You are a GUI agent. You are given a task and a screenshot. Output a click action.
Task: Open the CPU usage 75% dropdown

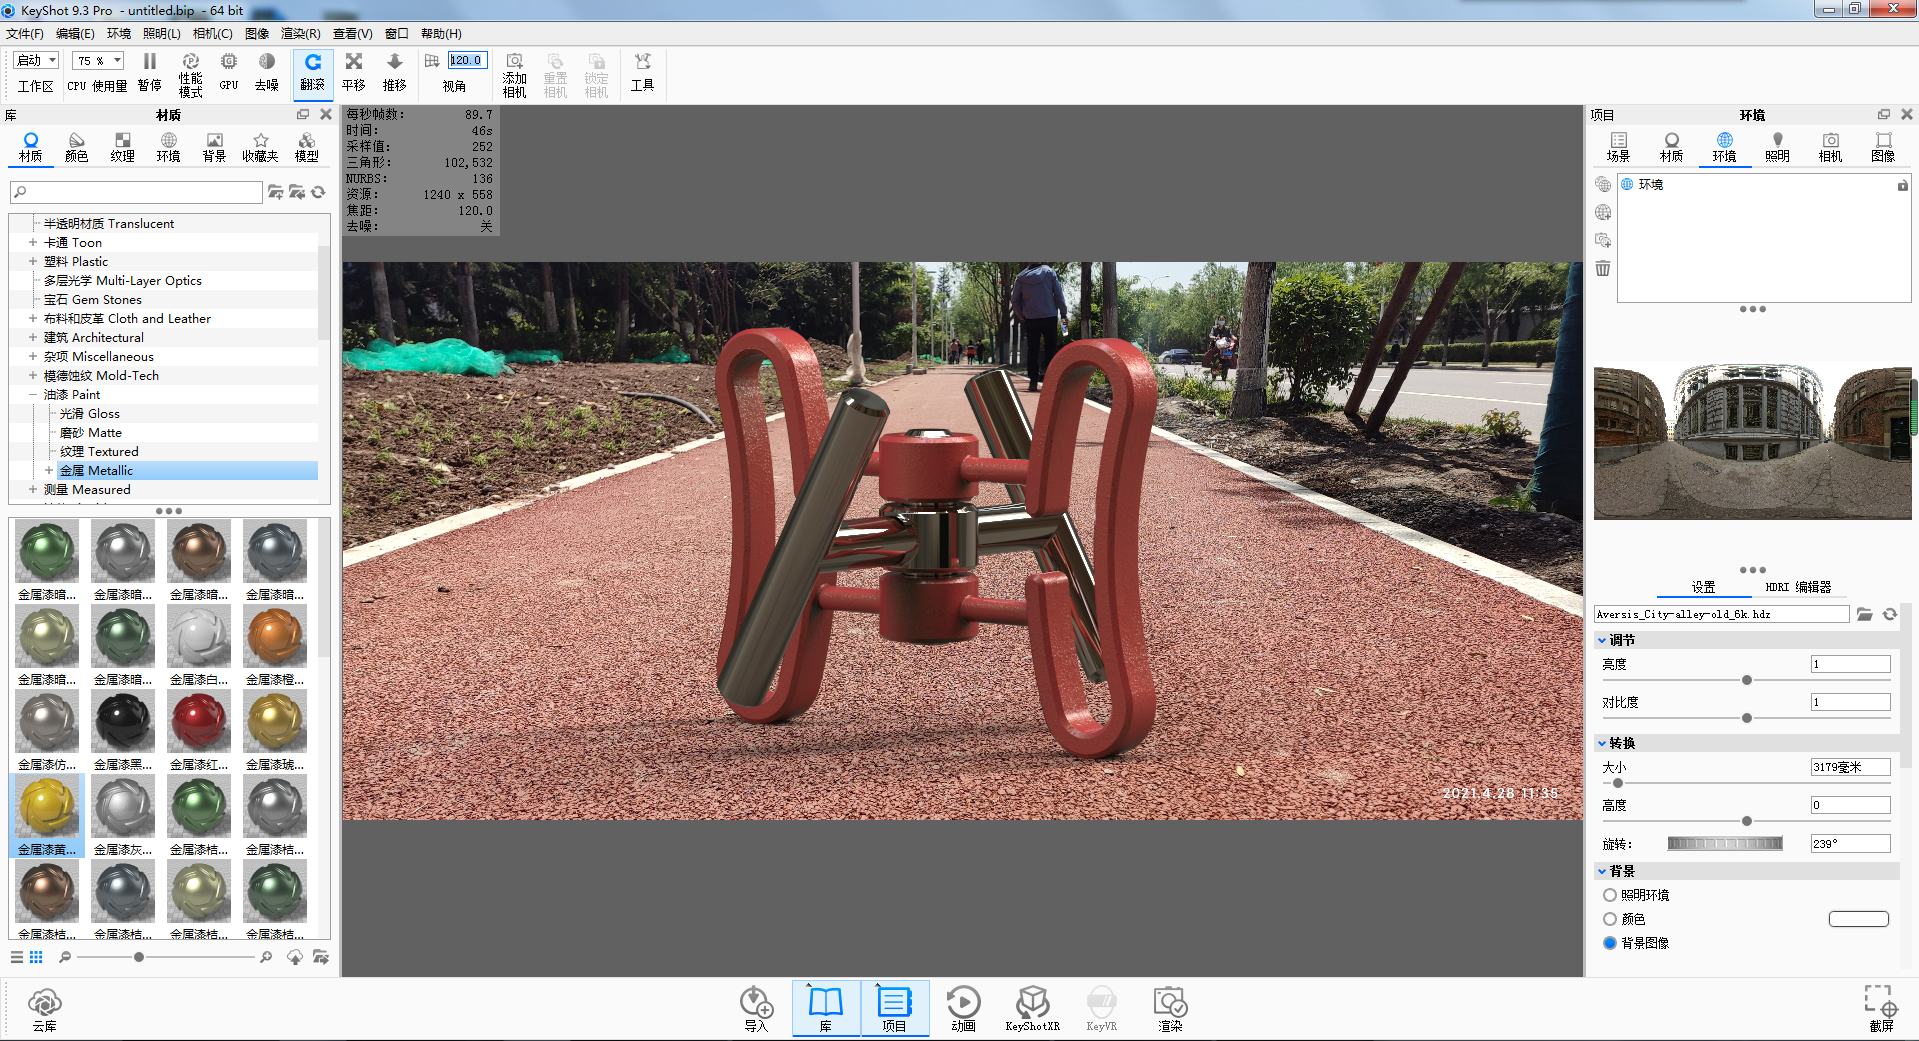[98, 60]
